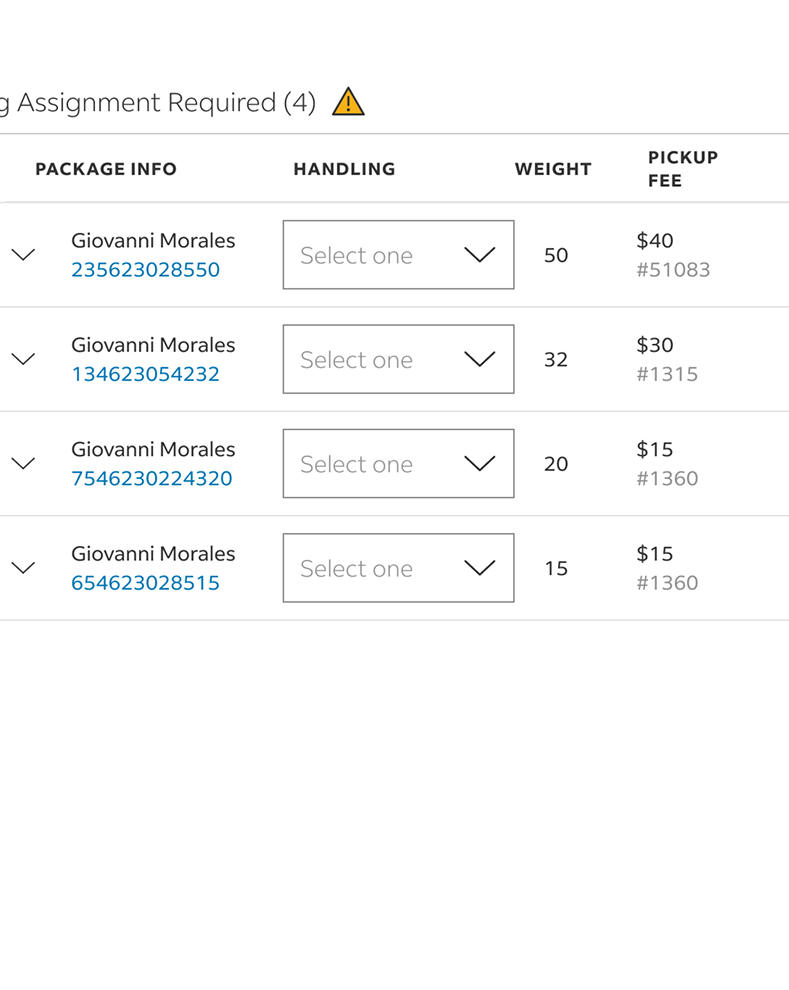This screenshot has width=789, height=990.
Task: Open tracking number 134623054232 link
Action: (x=145, y=374)
